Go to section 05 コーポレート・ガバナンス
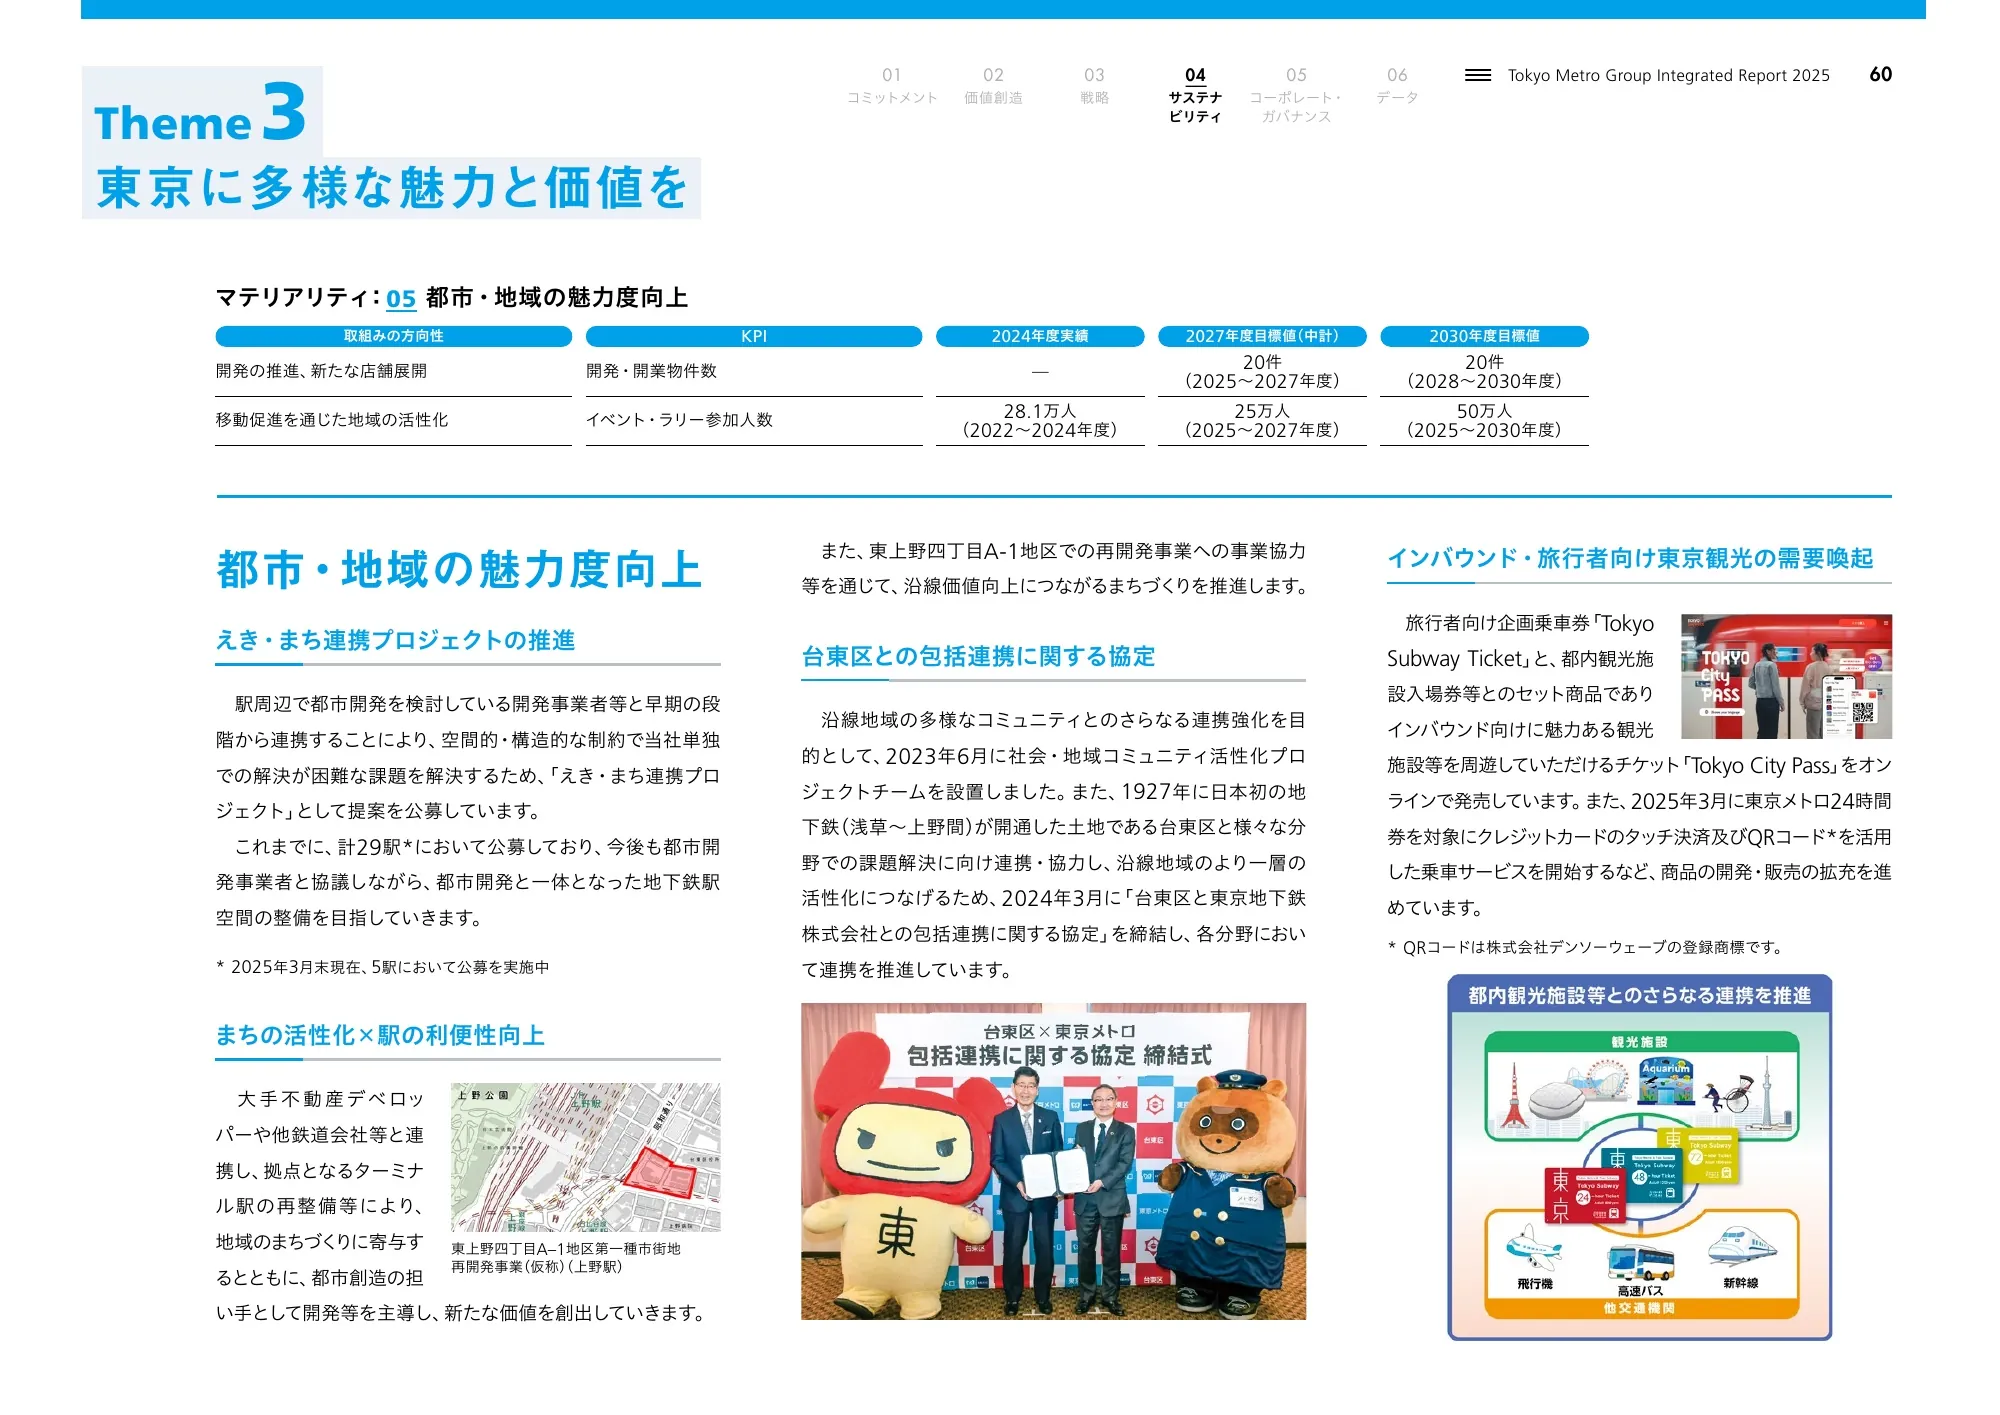Screen dimensions: 2000x1415 1296,95
